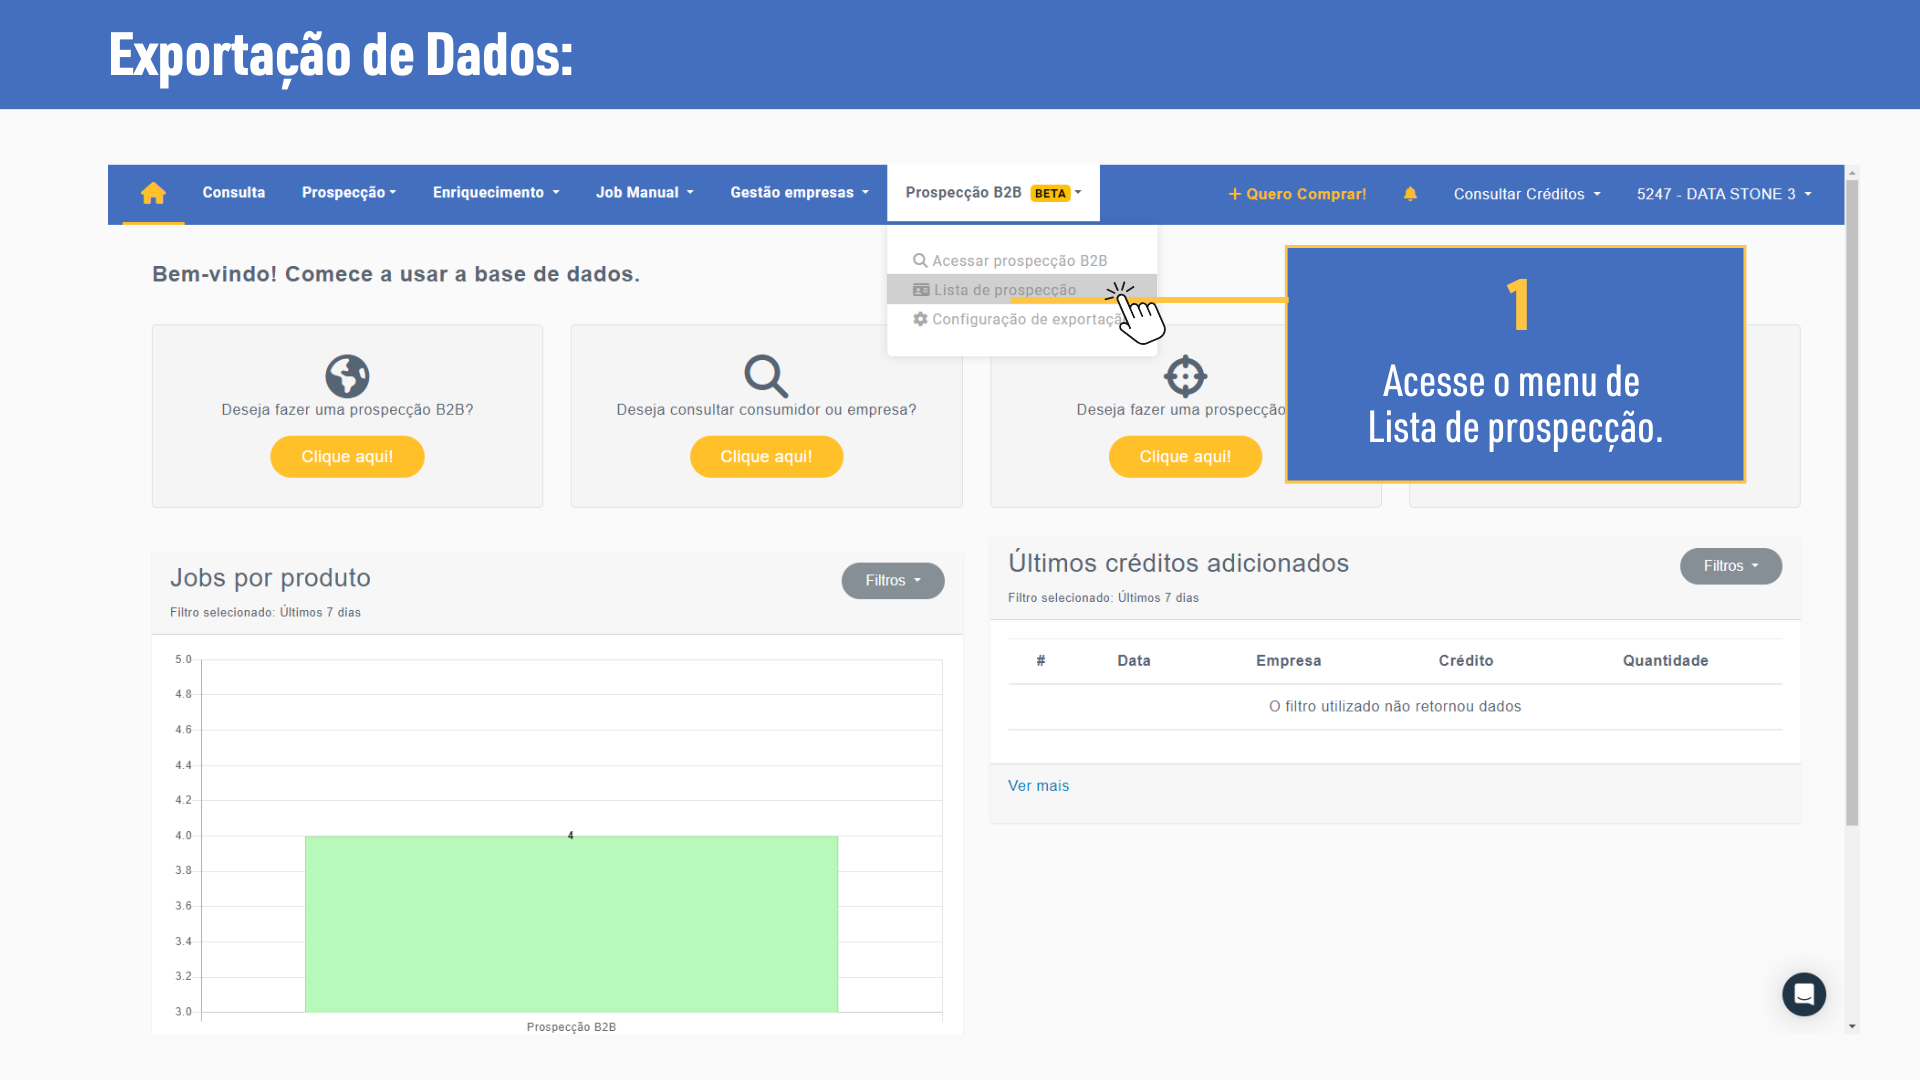Click search icon beside Acessar prospecção B2B

click(x=920, y=260)
